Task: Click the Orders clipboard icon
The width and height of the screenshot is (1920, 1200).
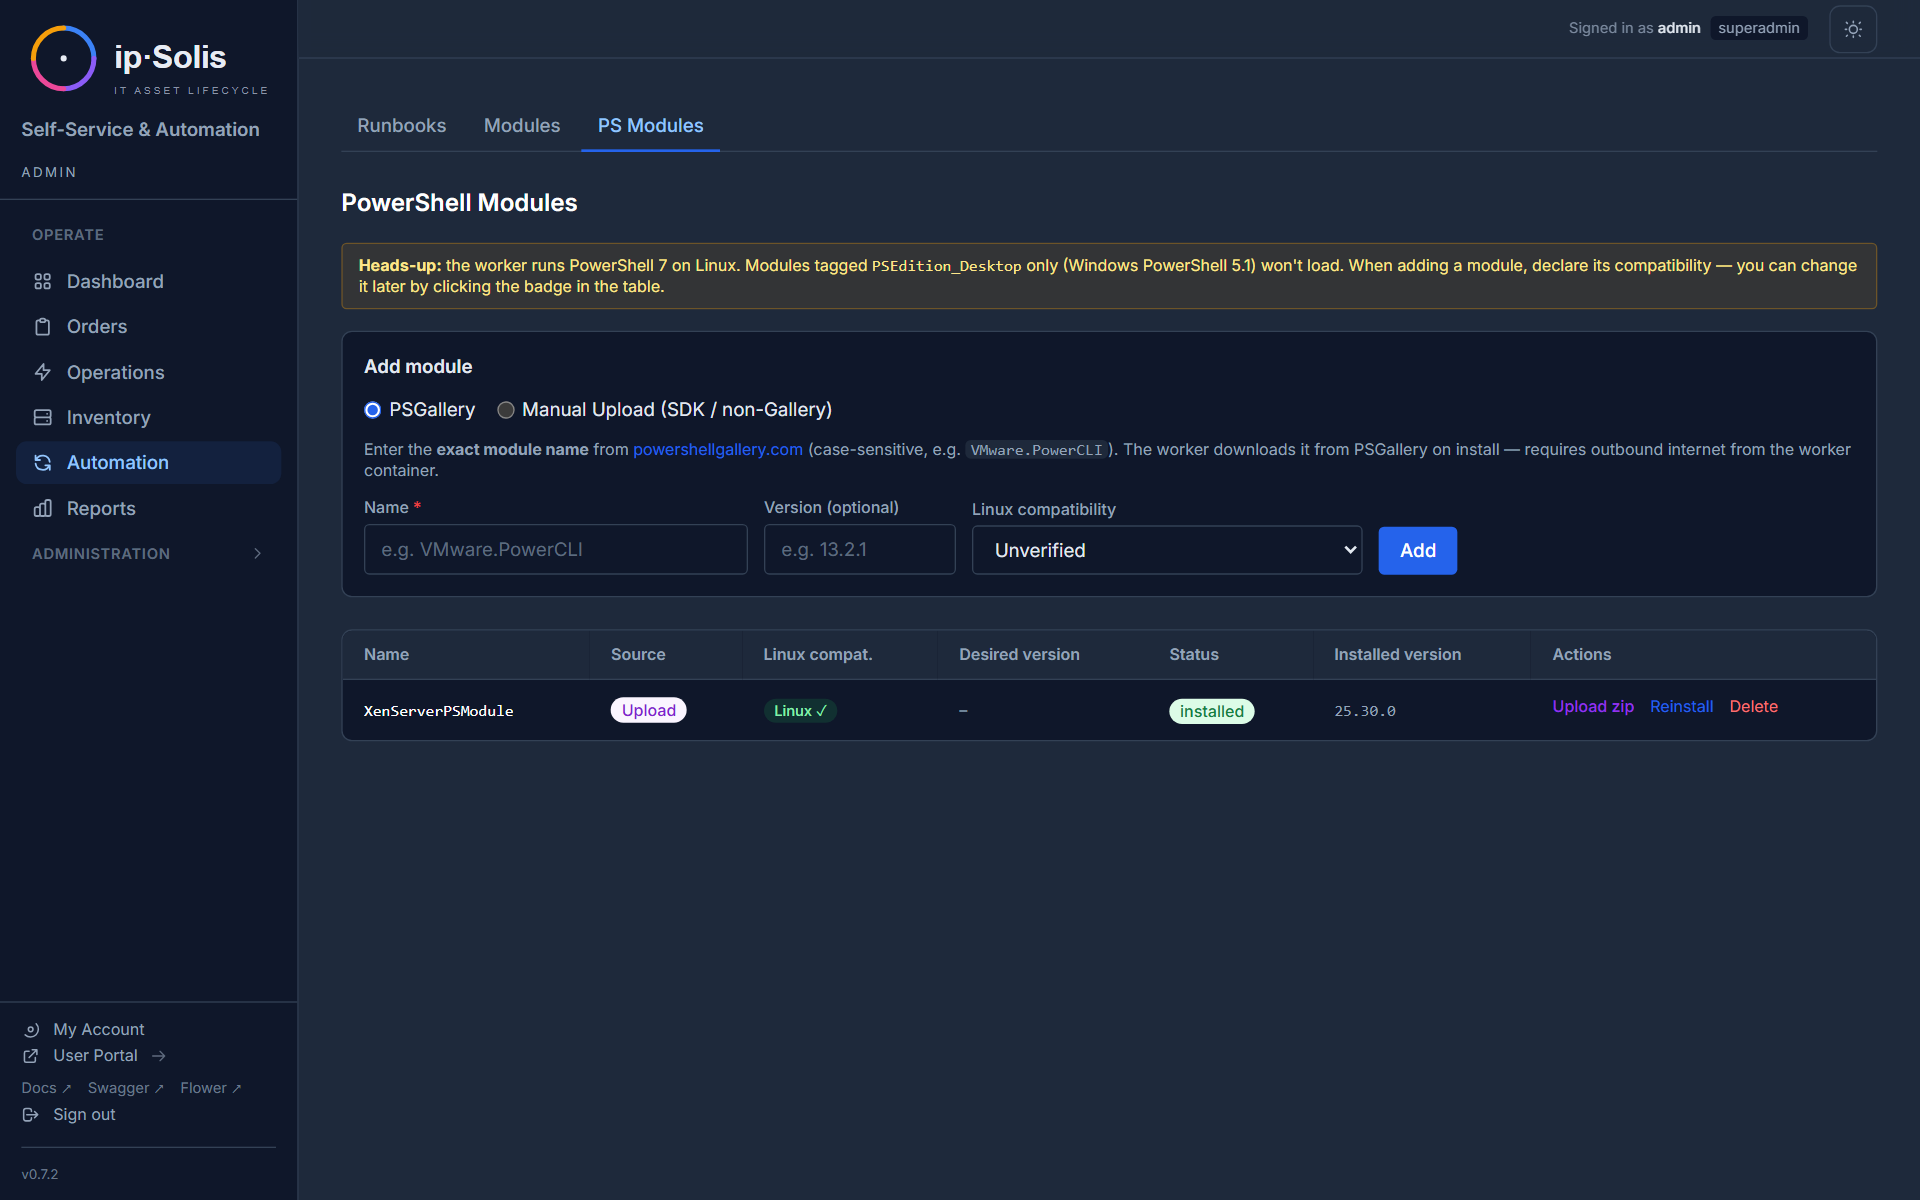Action: click(42, 327)
